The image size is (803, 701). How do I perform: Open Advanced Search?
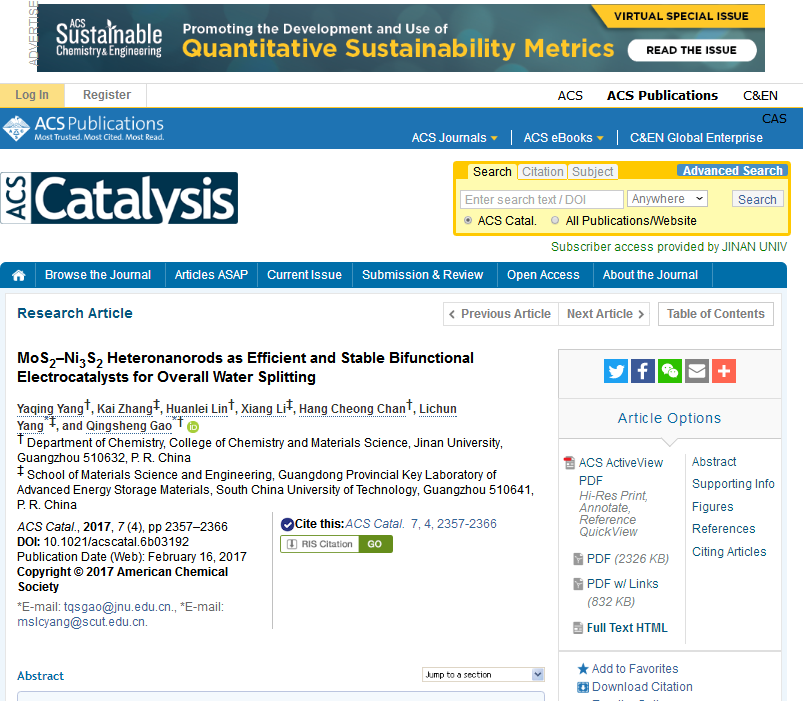pyautogui.click(x=732, y=171)
